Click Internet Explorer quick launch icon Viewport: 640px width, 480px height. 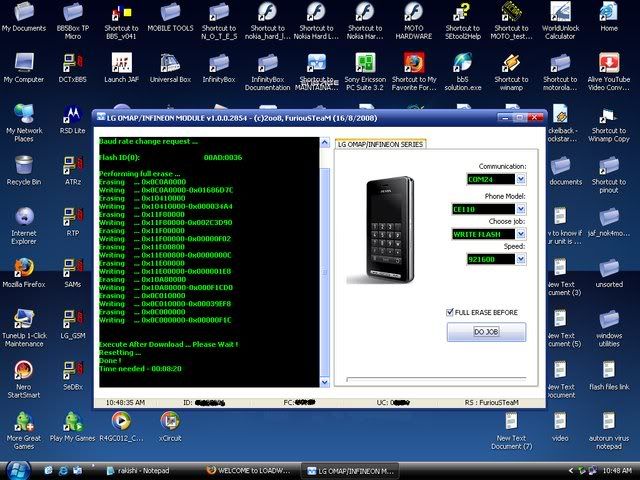pyautogui.click(x=63, y=471)
